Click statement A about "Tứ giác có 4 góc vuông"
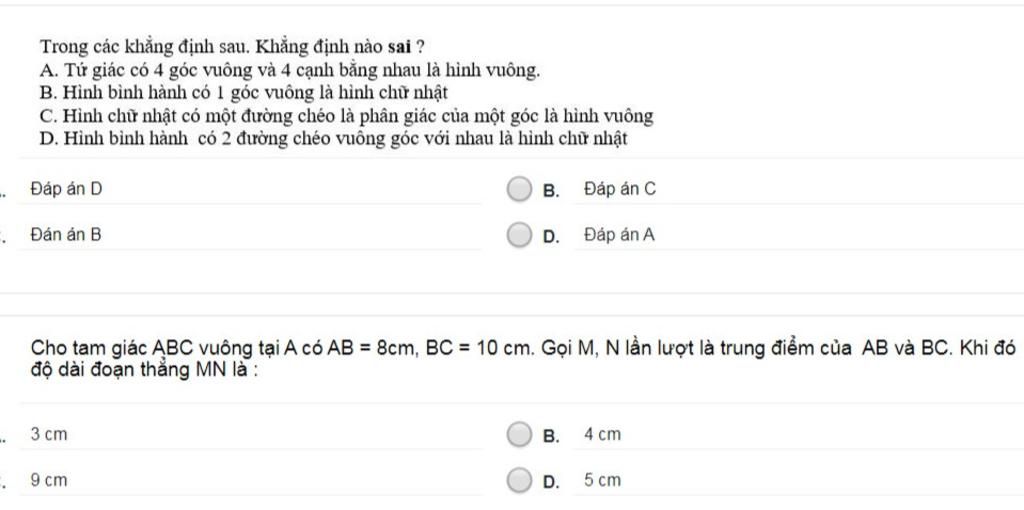This screenshot has height=510, width=1024. point(290,70)
